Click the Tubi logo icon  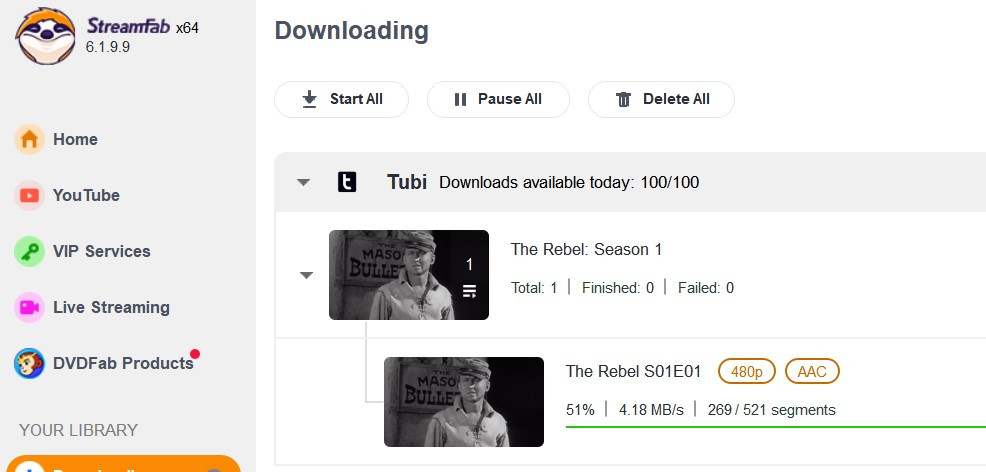coord(347,182)
